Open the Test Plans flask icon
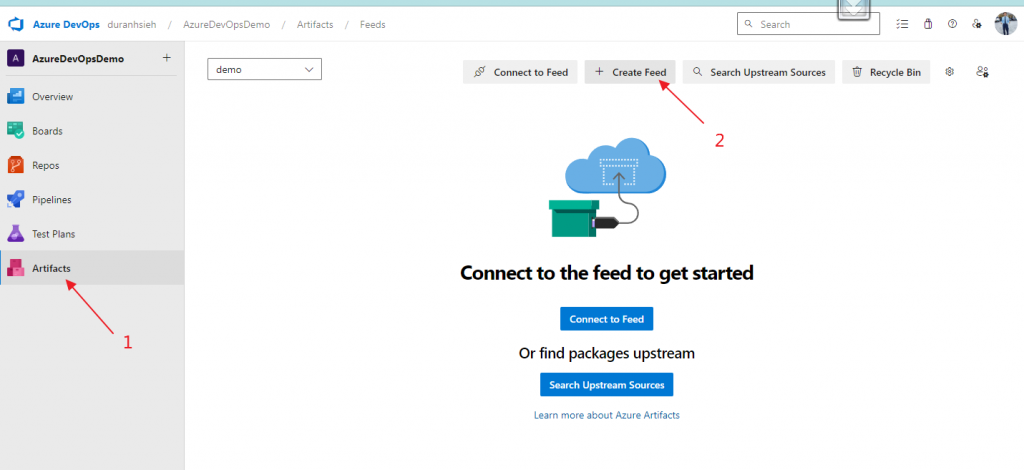This screenshot has height=470, width=1024. tap(15, 234)
